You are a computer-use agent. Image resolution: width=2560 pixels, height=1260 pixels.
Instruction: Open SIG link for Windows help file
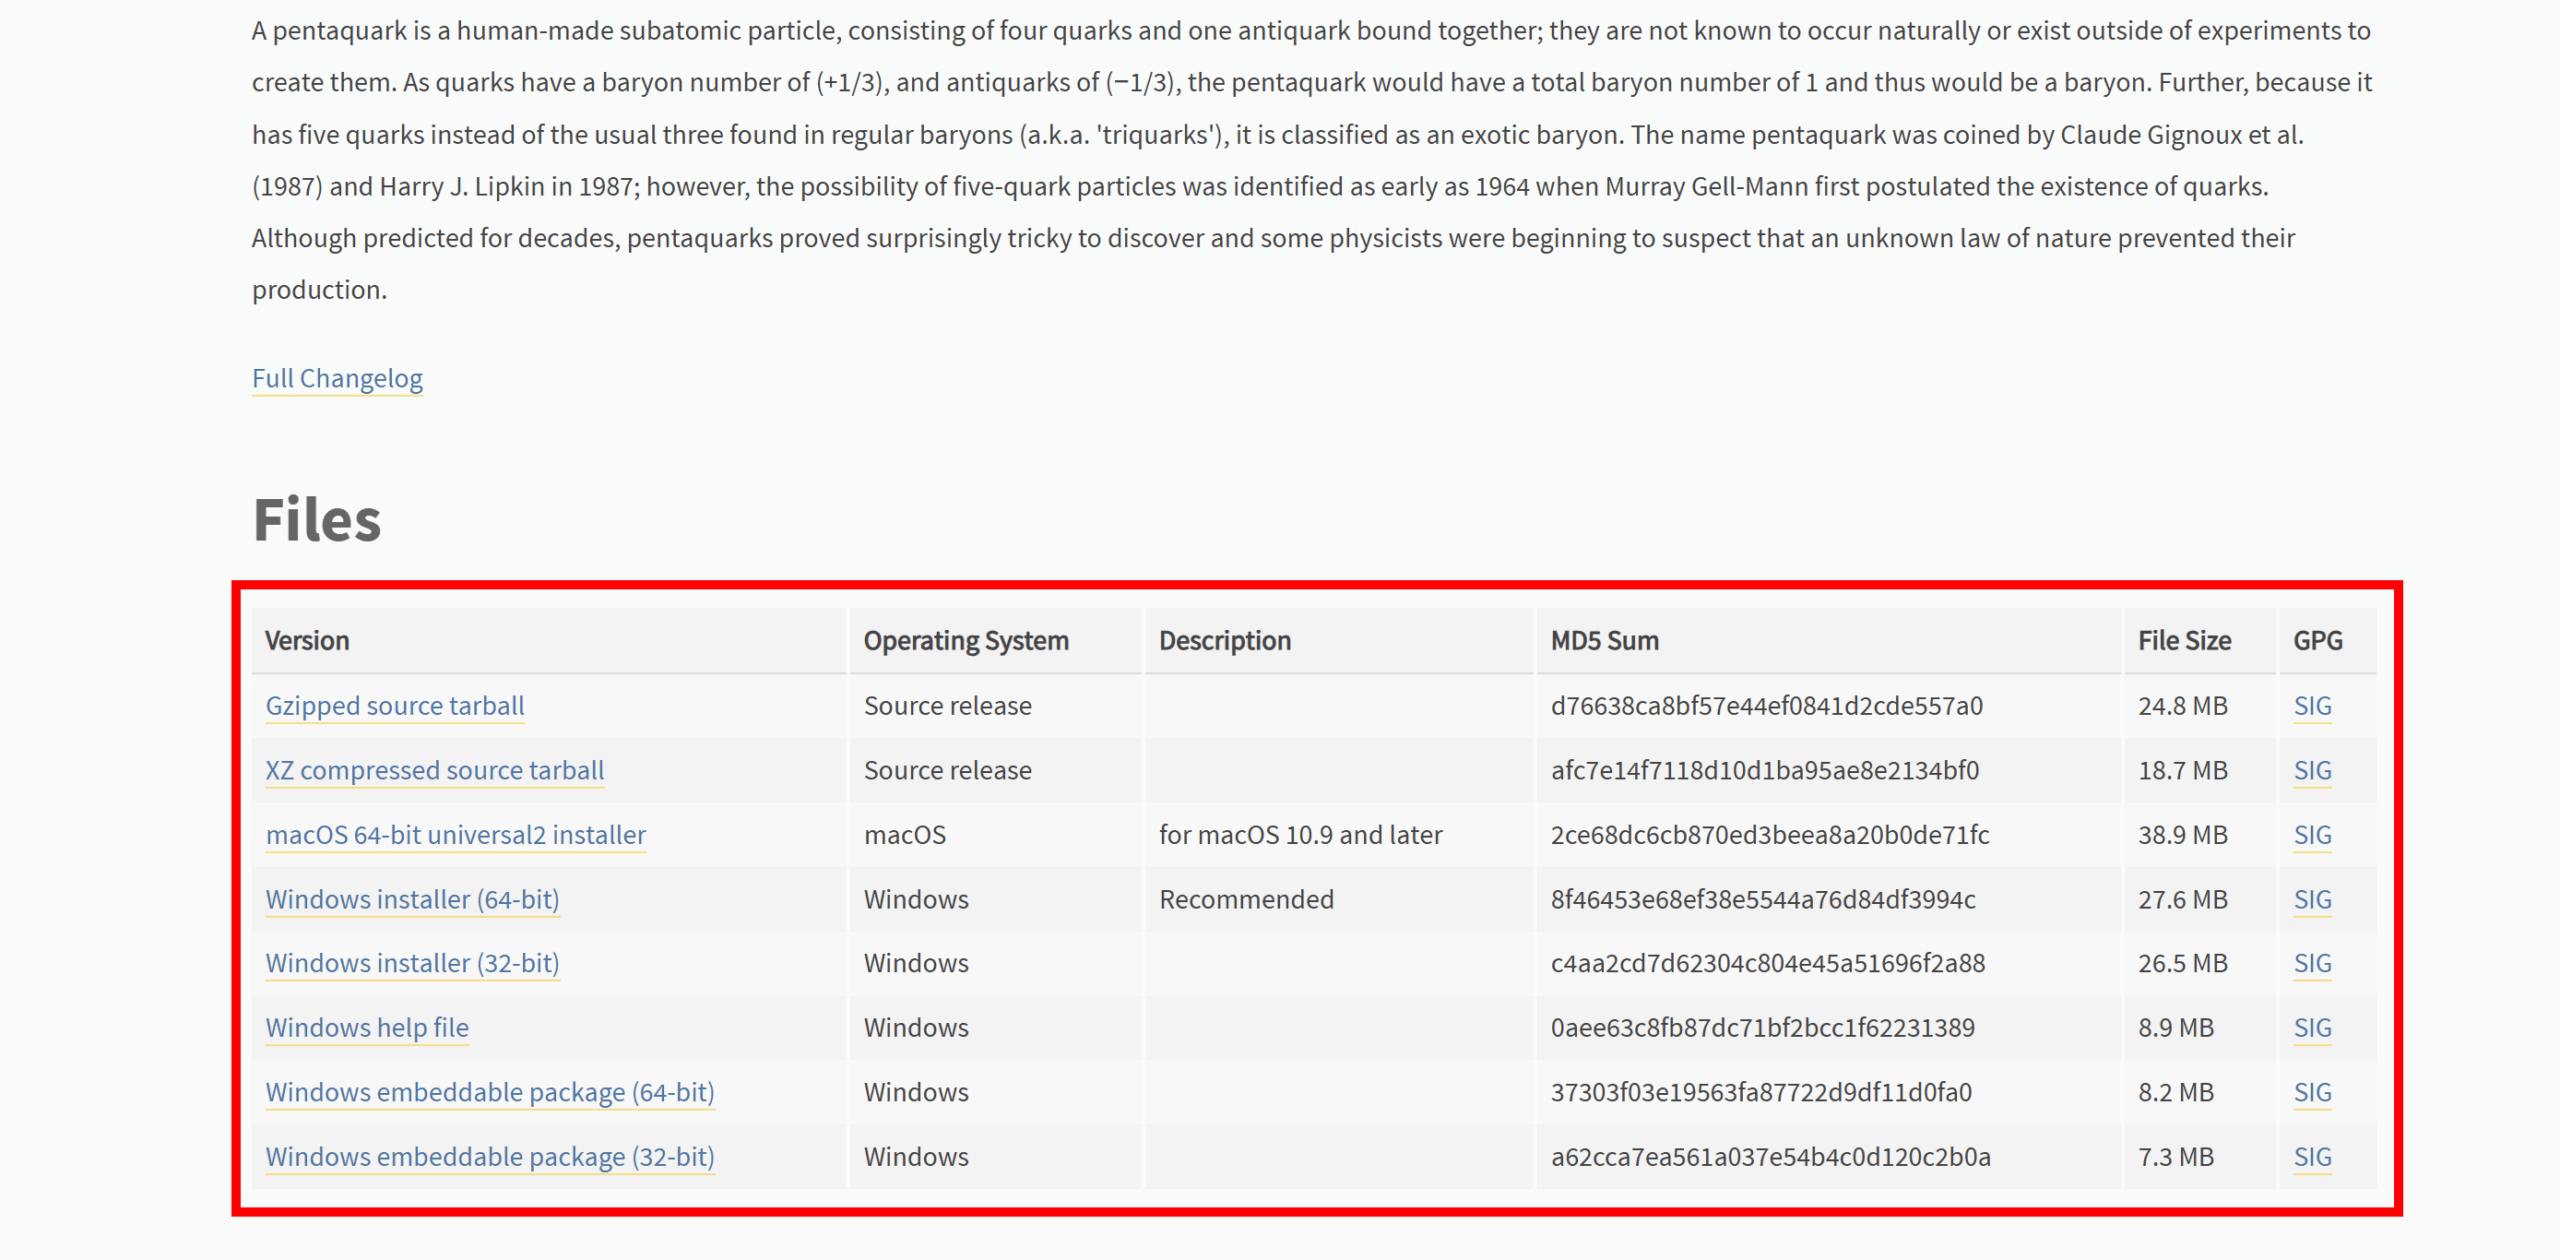[2312, 1028]
